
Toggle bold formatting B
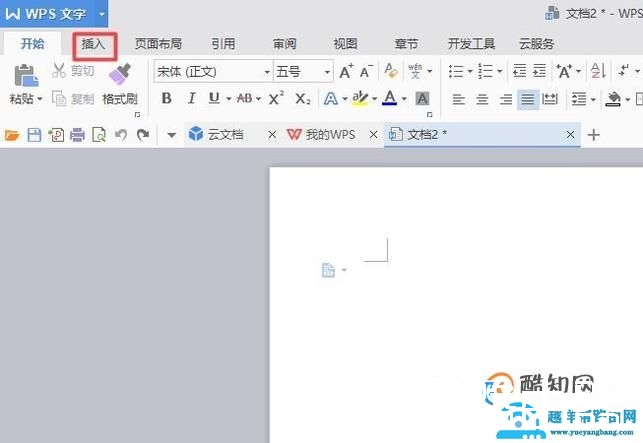(x=166, y=98)
